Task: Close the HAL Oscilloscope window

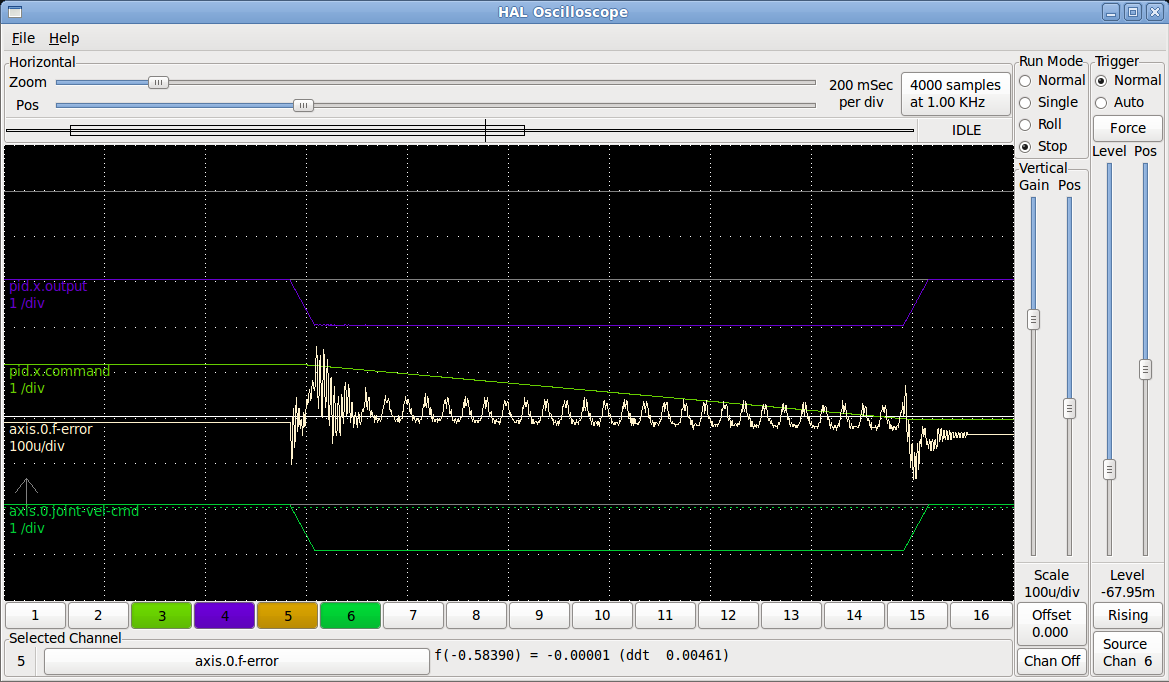Action: (x=1154, y=12)
